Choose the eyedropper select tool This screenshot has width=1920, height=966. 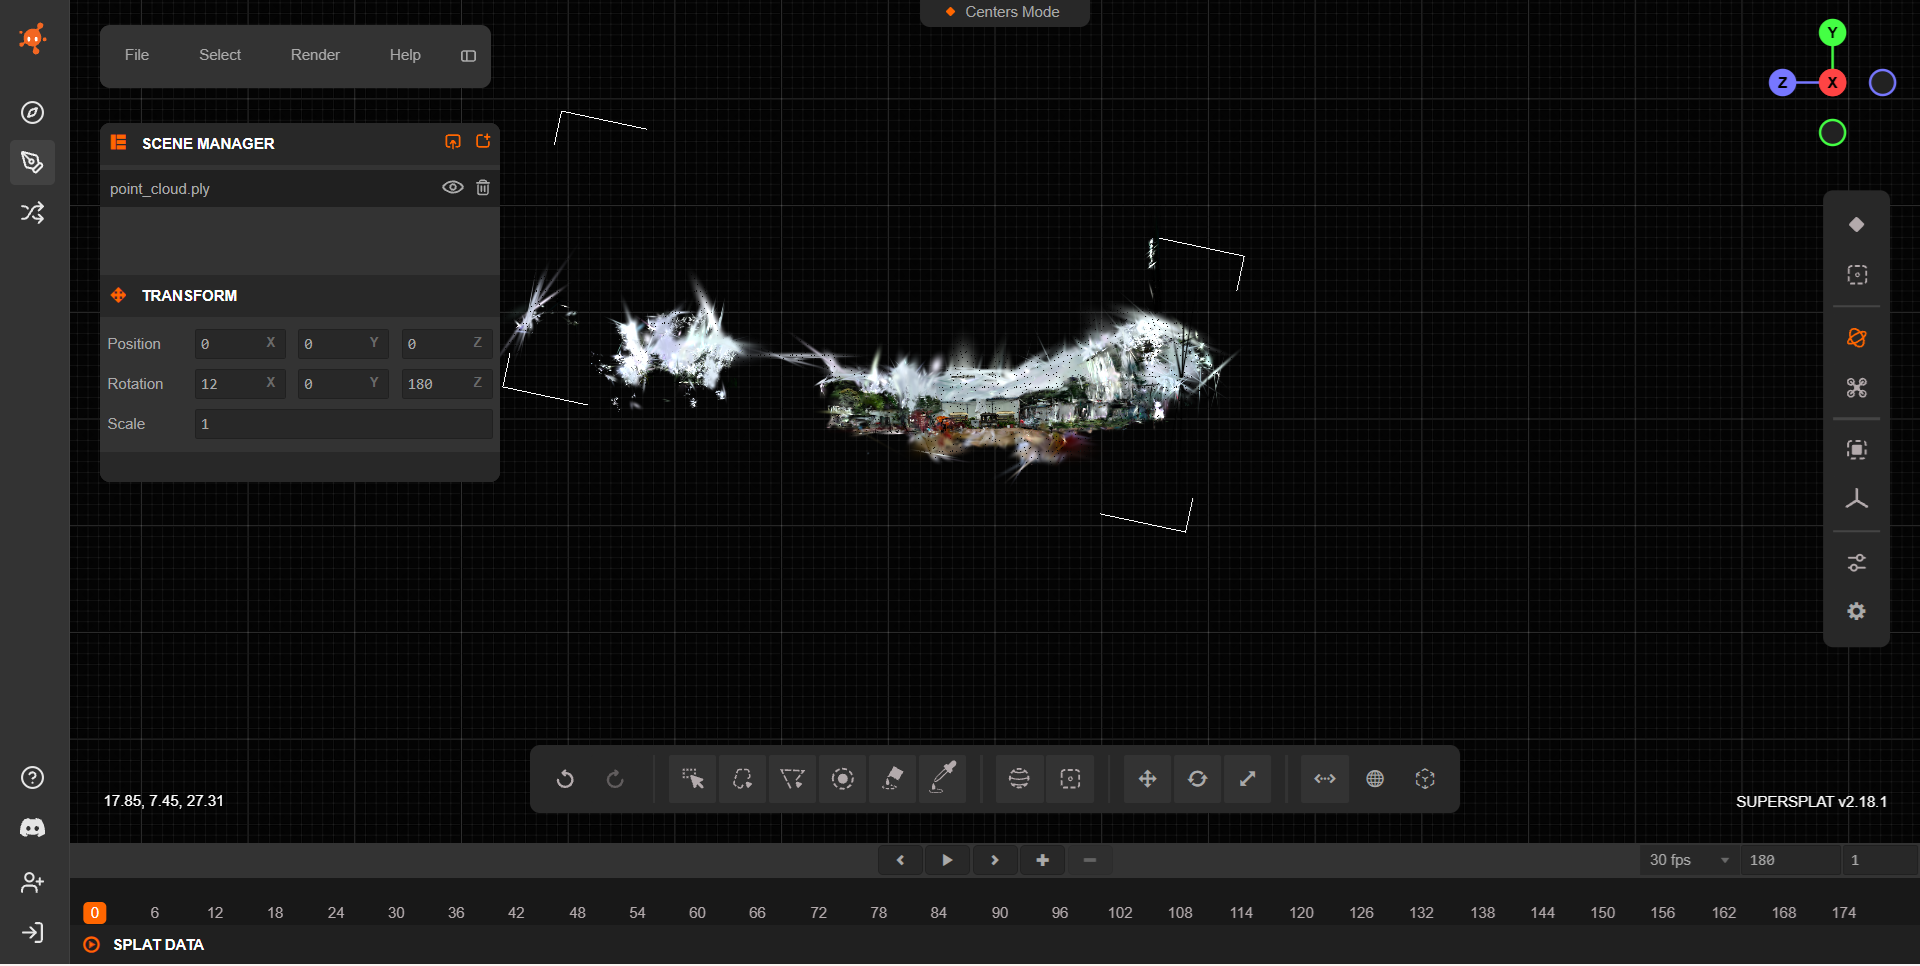(x=943, y=779)
